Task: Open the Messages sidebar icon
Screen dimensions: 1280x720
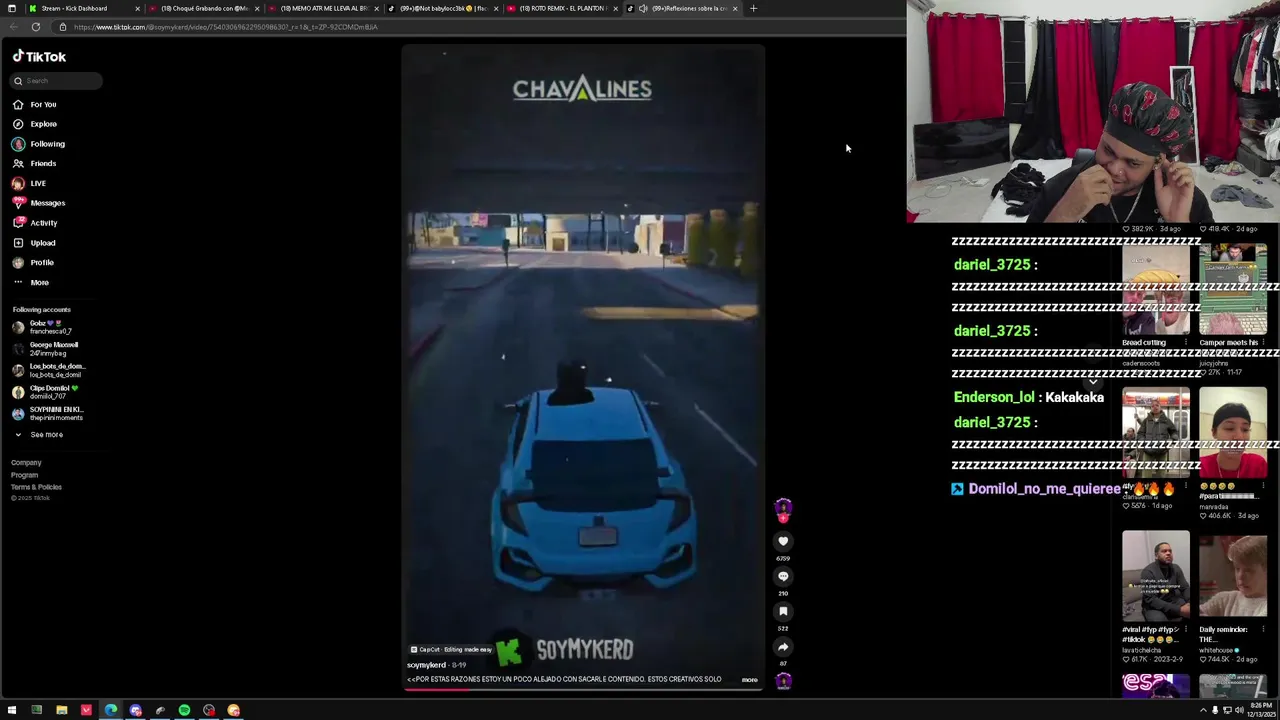Action: 18,203
